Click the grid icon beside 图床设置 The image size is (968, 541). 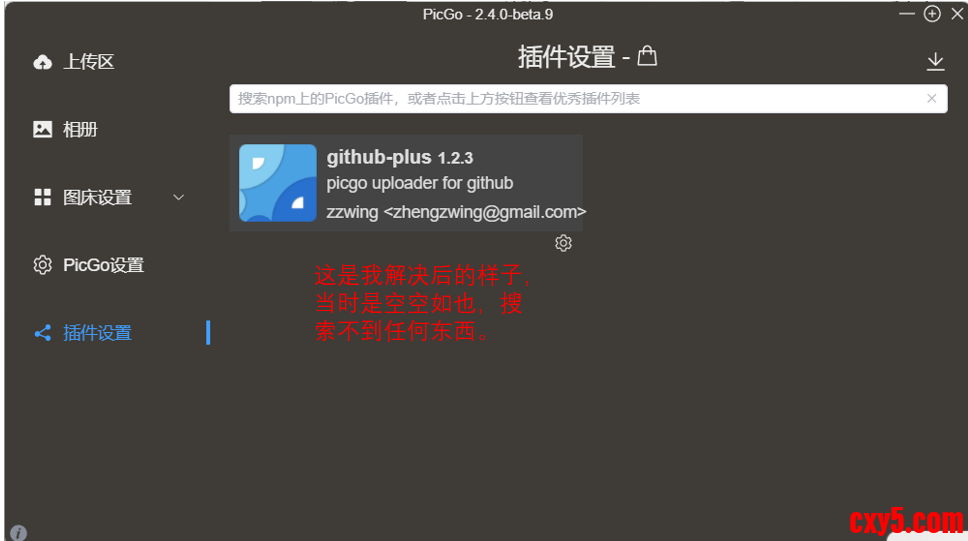pyautogui.click(x=43, y=197)
